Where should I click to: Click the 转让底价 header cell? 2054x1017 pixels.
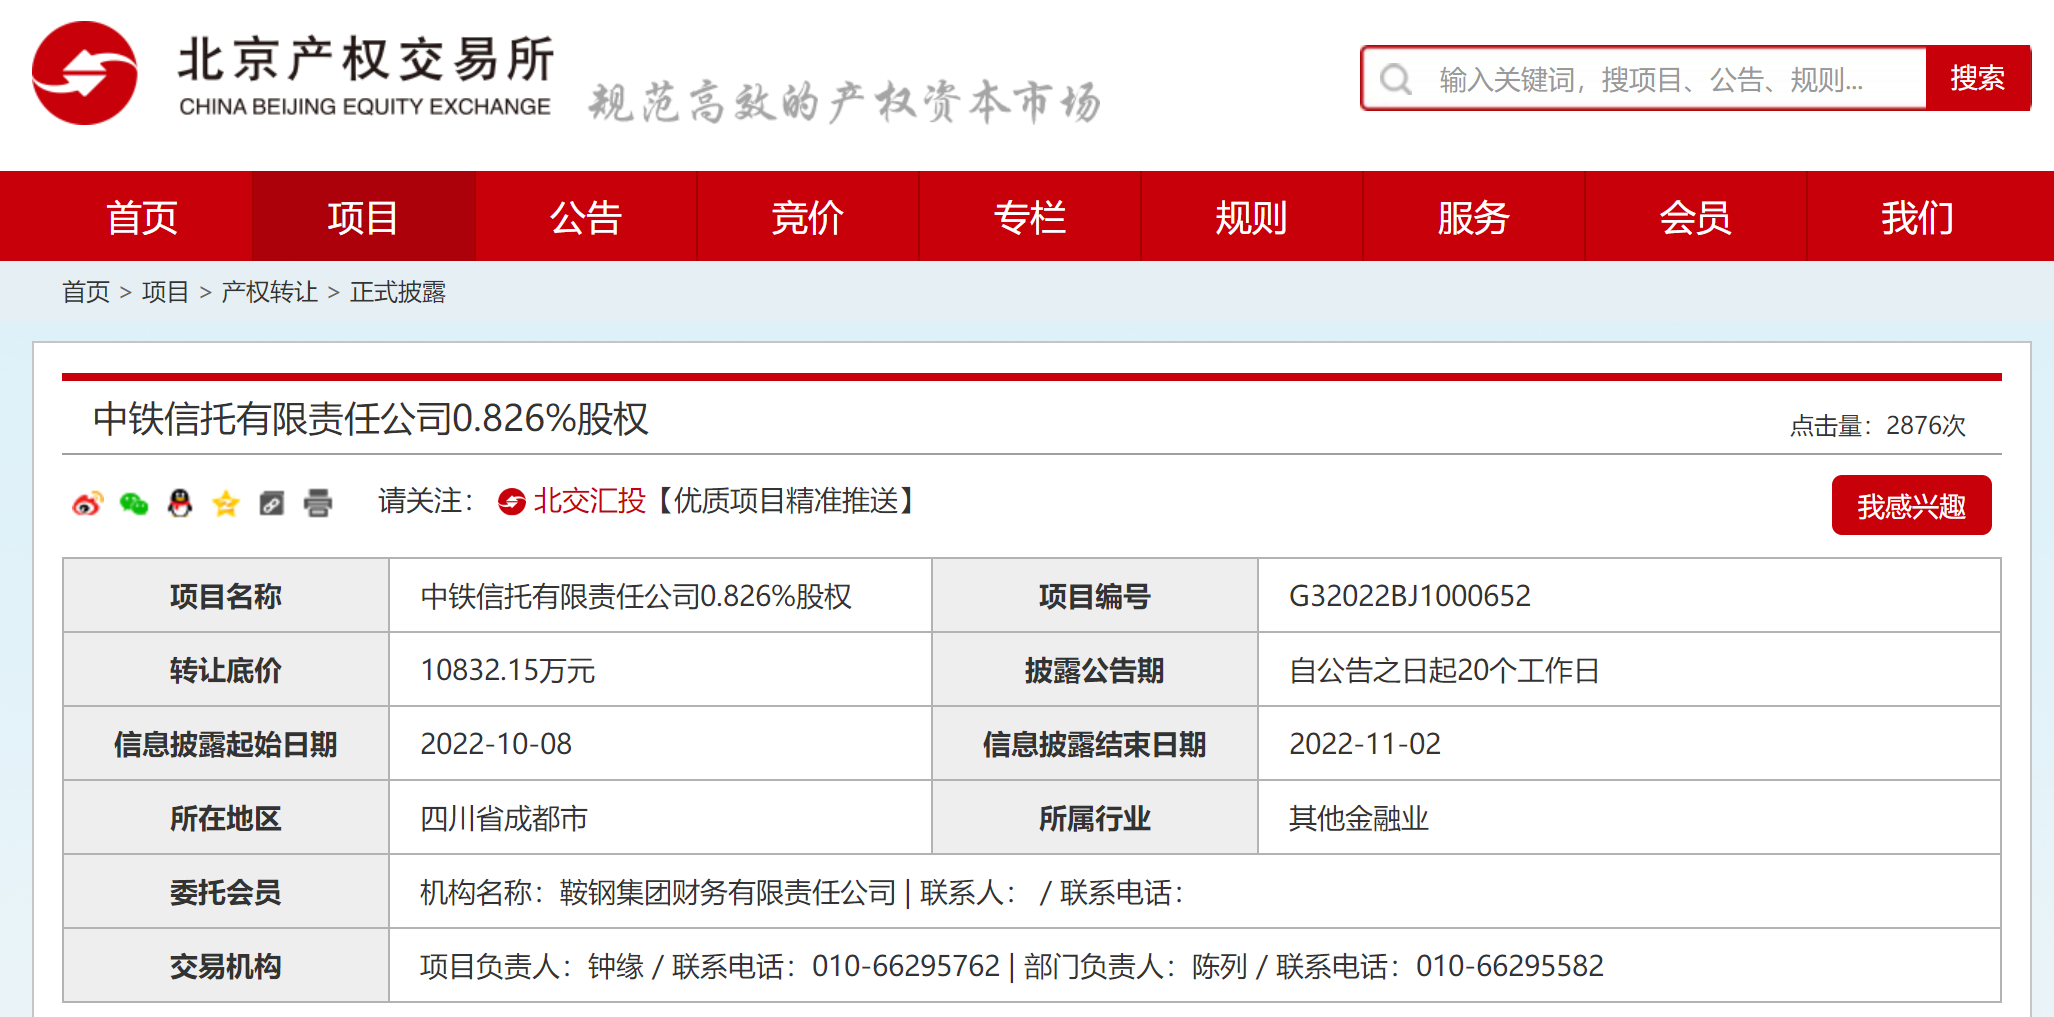point(226,670)
